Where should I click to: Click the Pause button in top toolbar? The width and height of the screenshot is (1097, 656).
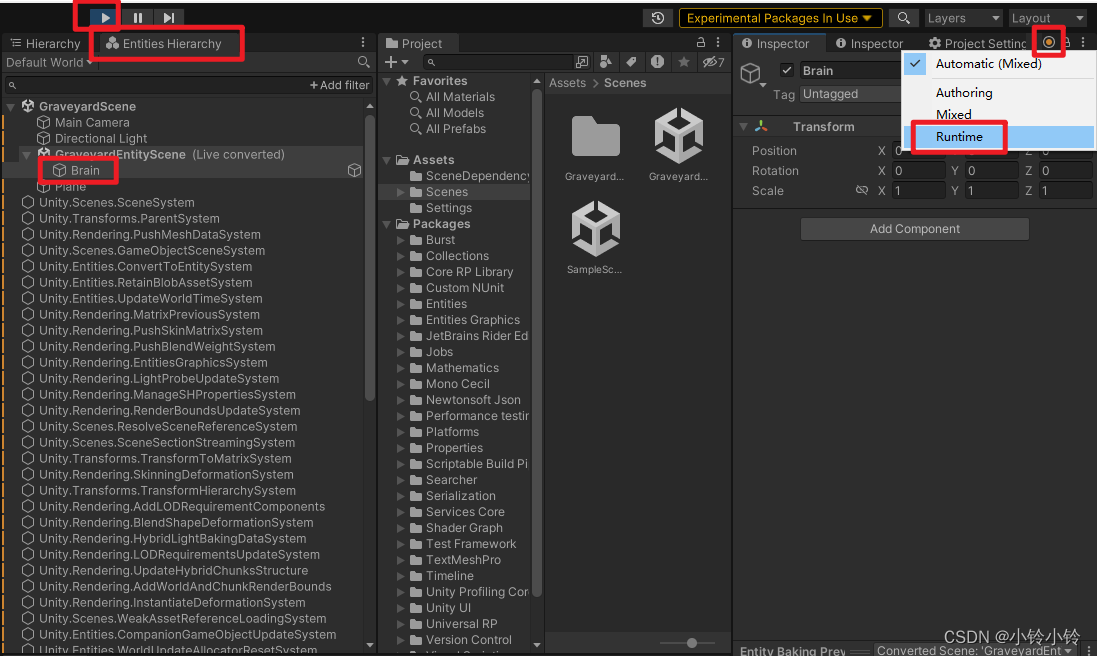pyautogui.click(x=138, y=17)
